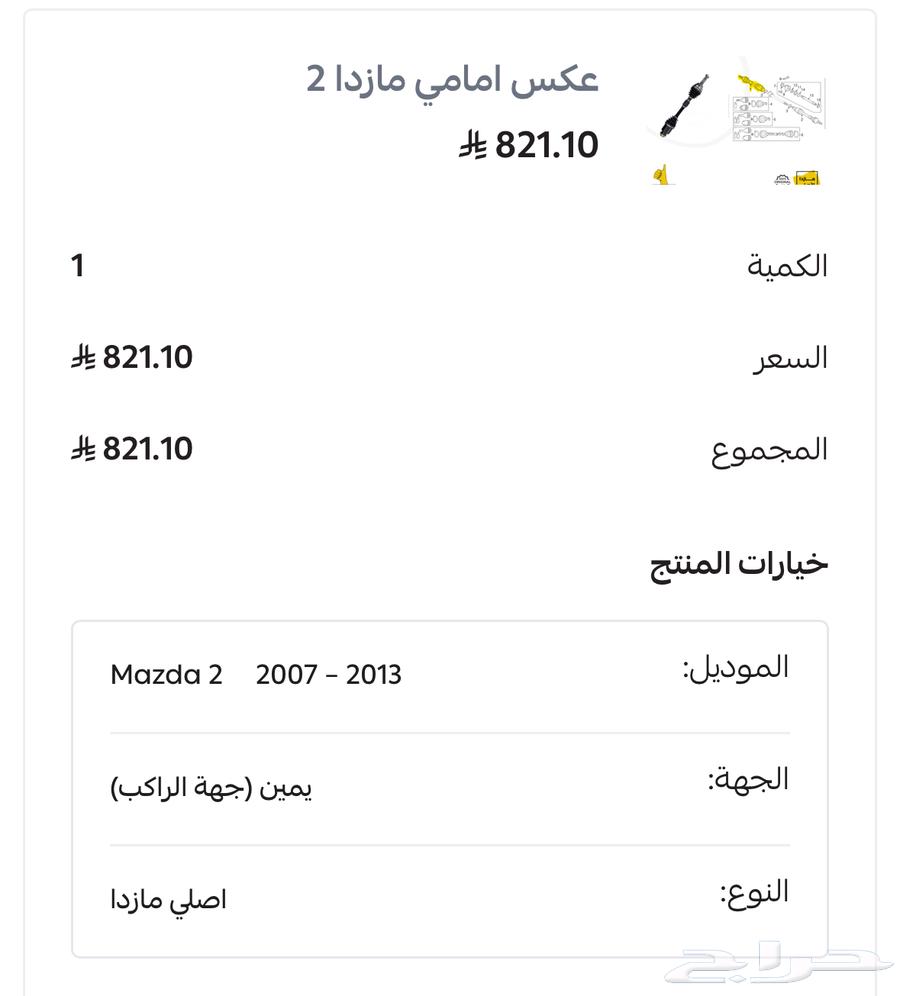Click the الجهة side option label
The image size is (900, 996).
pyautogui.click(x=748, y=780)
